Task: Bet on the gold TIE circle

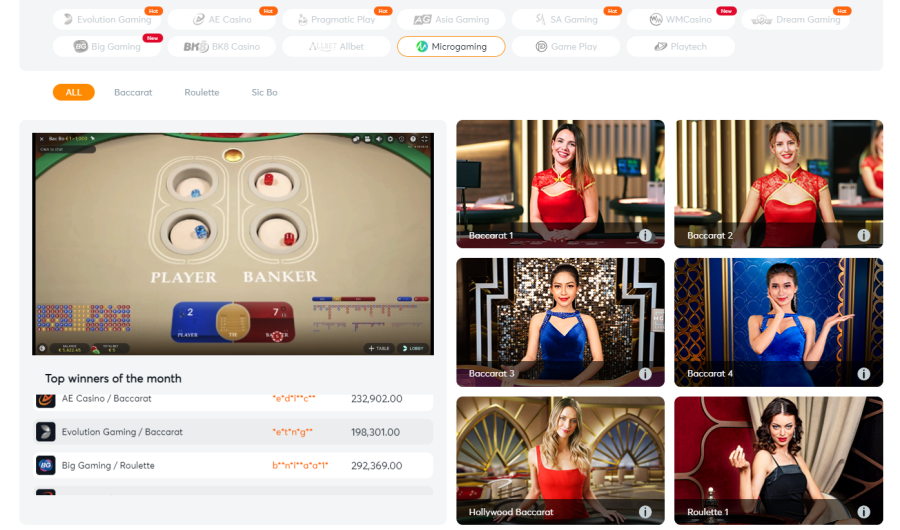Action: [x=233, y=322]
